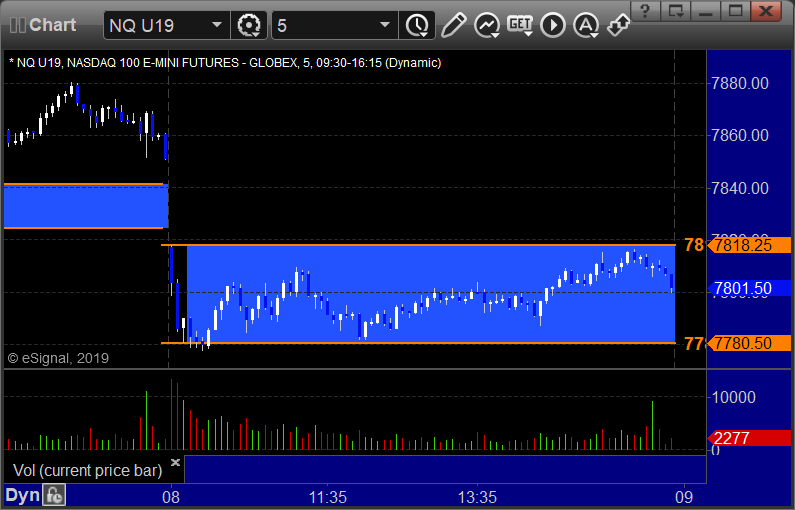Close the chart window with red X
795x510 pixels.
tap(766, 10)
